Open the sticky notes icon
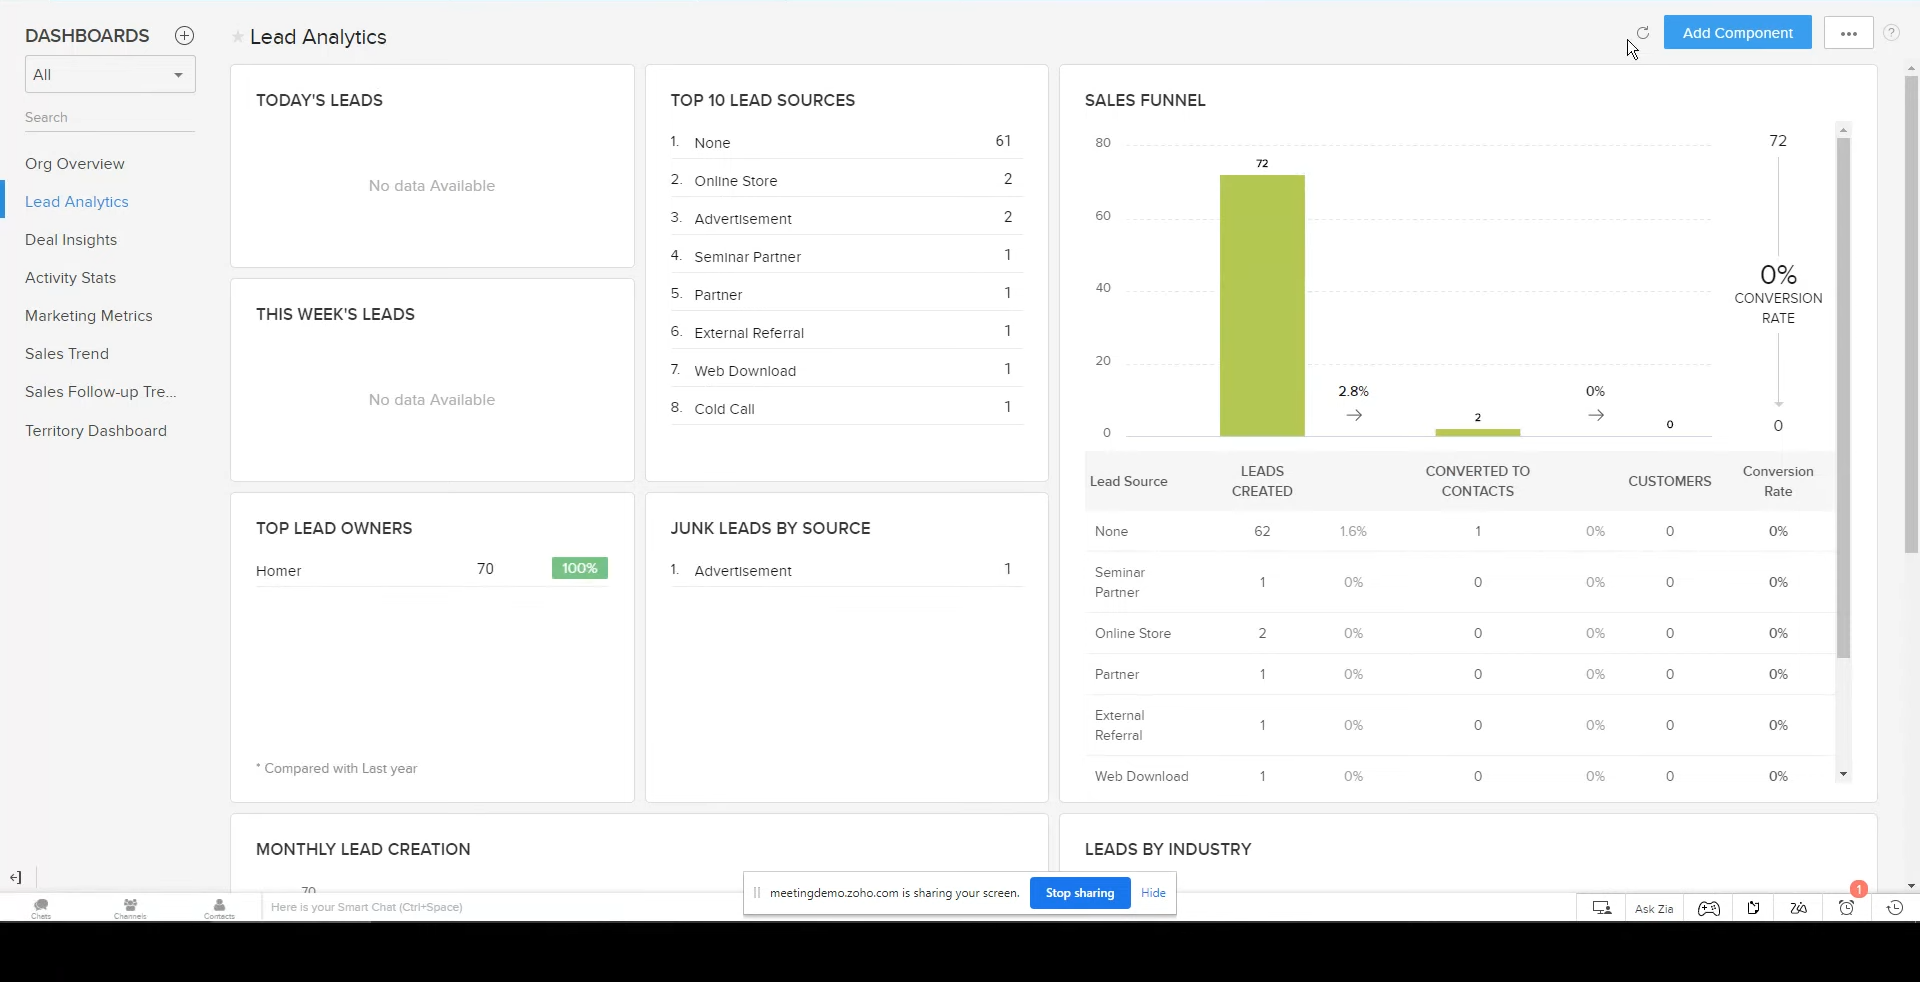This screenshot has height=982, width=1920. pyautogui.click(x=1754, y=908)
